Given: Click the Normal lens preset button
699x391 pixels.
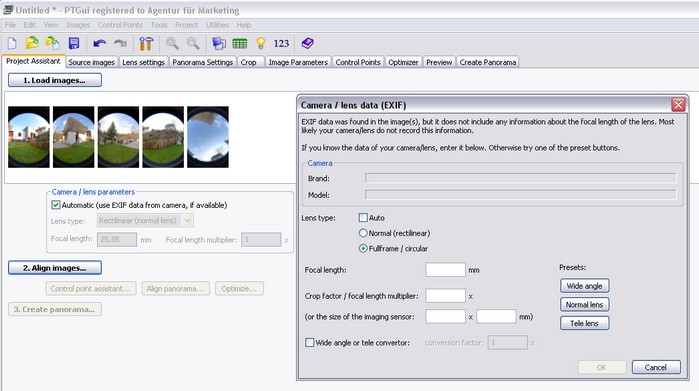Looking at the screenshot, I should click(x=584, y=305).
